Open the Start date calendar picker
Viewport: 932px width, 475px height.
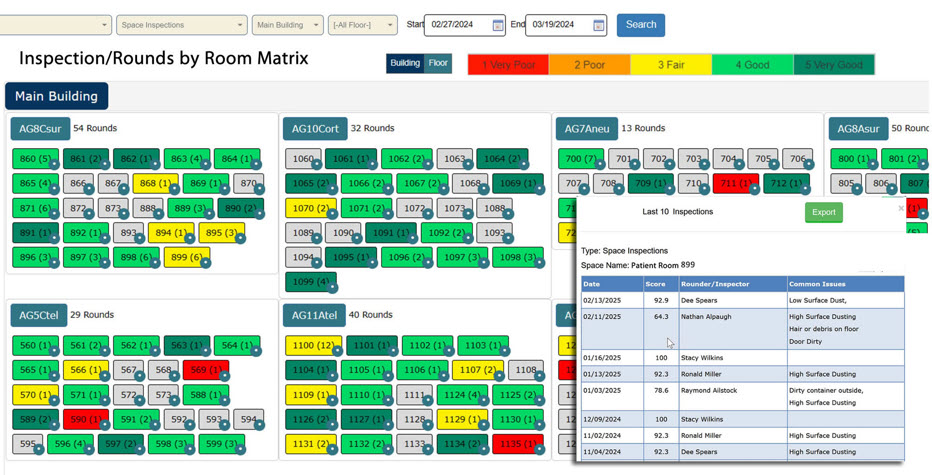point(498,25)
